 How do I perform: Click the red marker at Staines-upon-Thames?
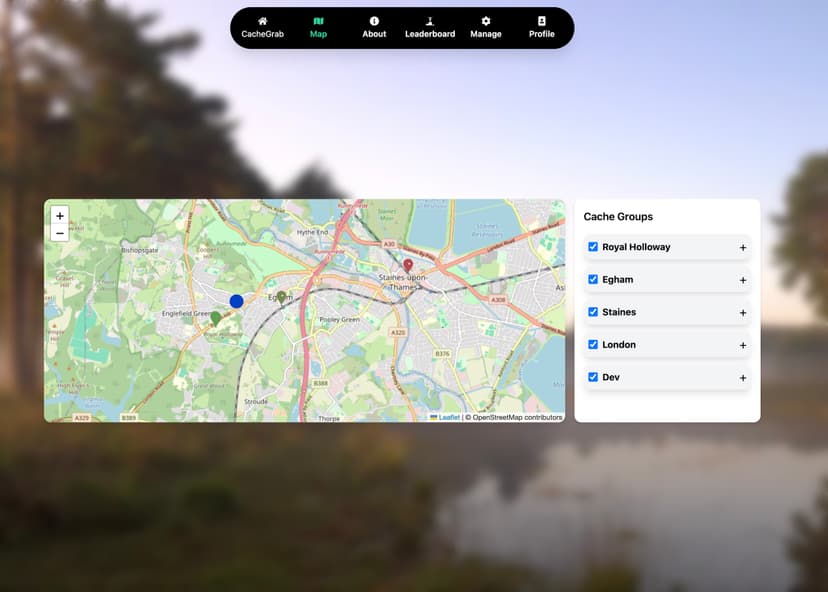pyautogui.click(x=408, y=266)
